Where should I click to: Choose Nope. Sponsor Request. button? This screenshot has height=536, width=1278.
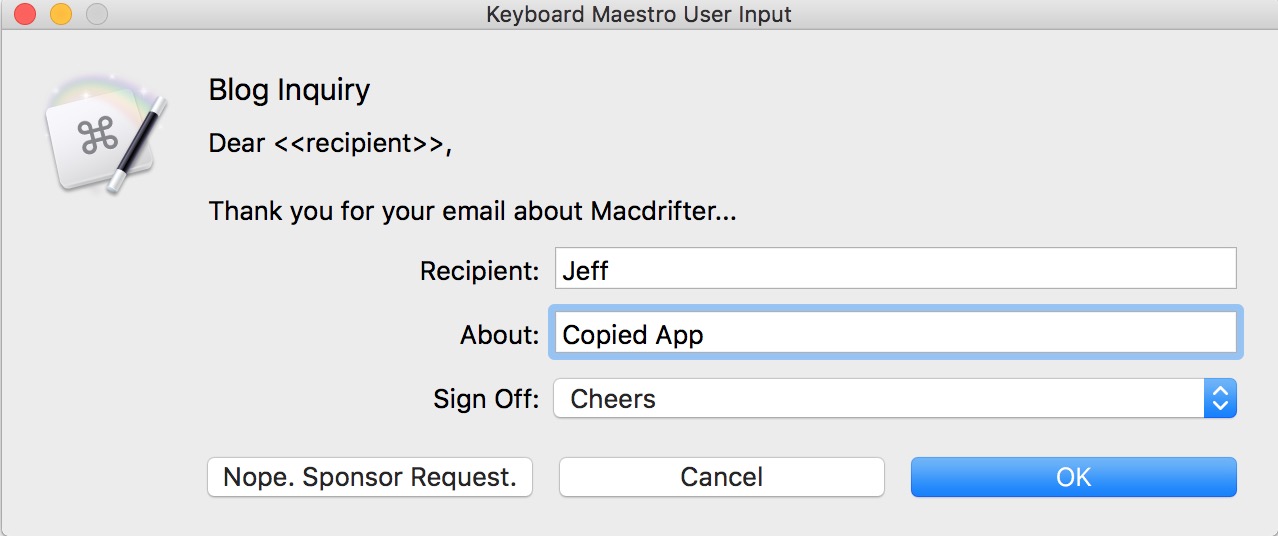click(370, 477)
